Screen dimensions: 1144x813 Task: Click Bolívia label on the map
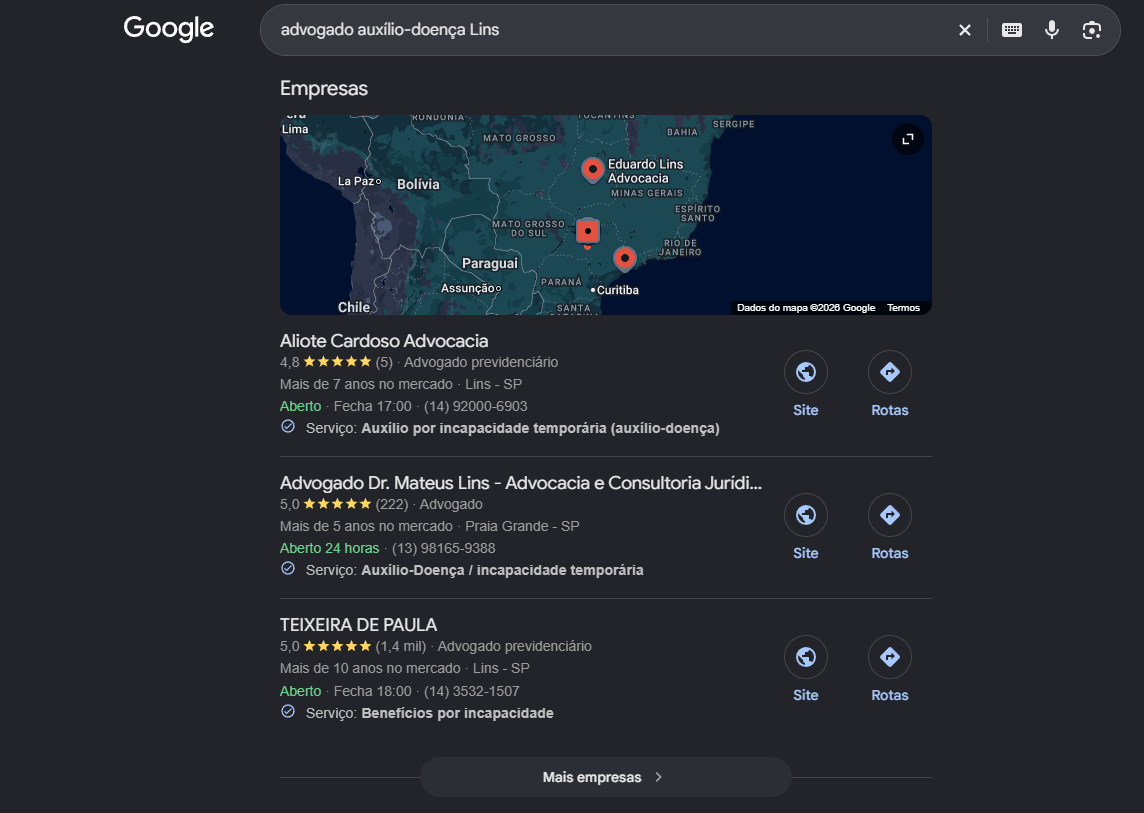(418, 185)
